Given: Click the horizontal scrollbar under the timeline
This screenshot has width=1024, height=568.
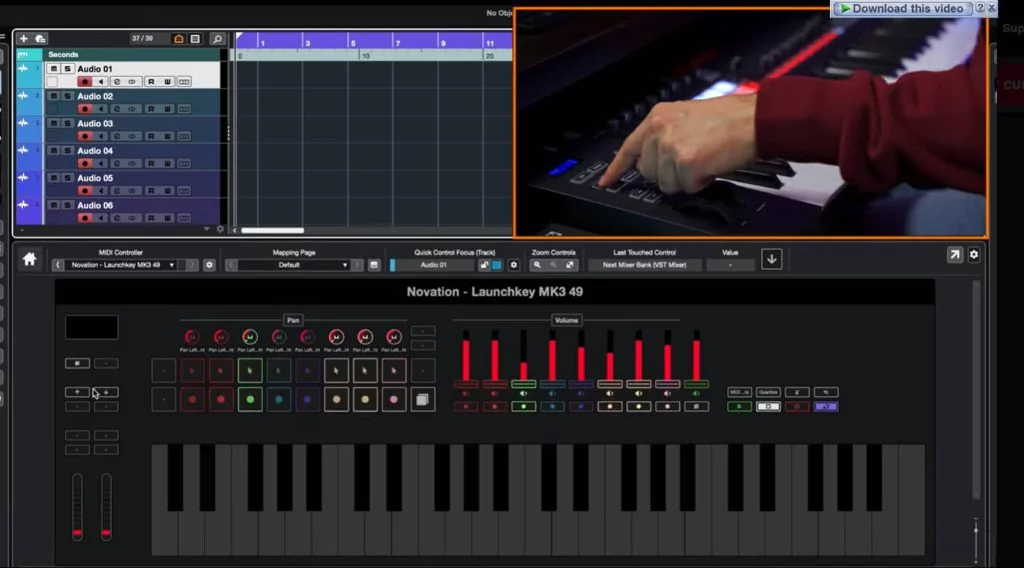Looking at the screenshot, I should click(x=272, y=230).
